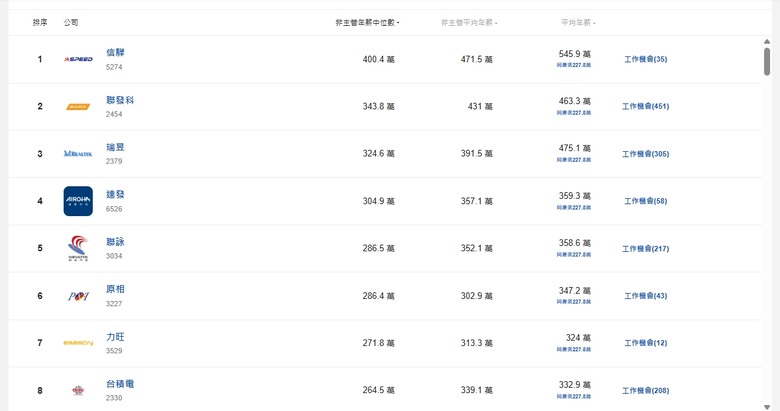Click industry comparison link under 359.3 萬
Viewport: 780px width, 411px height.
[x=574, y=207]
